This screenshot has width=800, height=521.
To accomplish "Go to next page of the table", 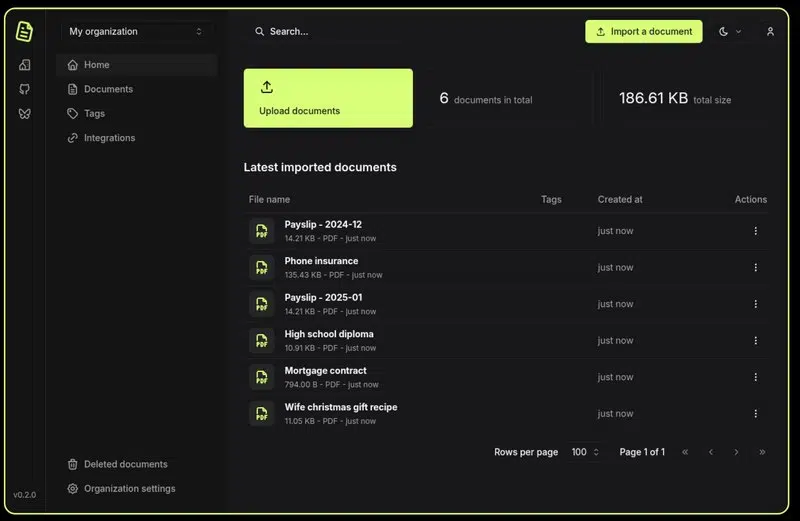I will (x=736, y=452).
